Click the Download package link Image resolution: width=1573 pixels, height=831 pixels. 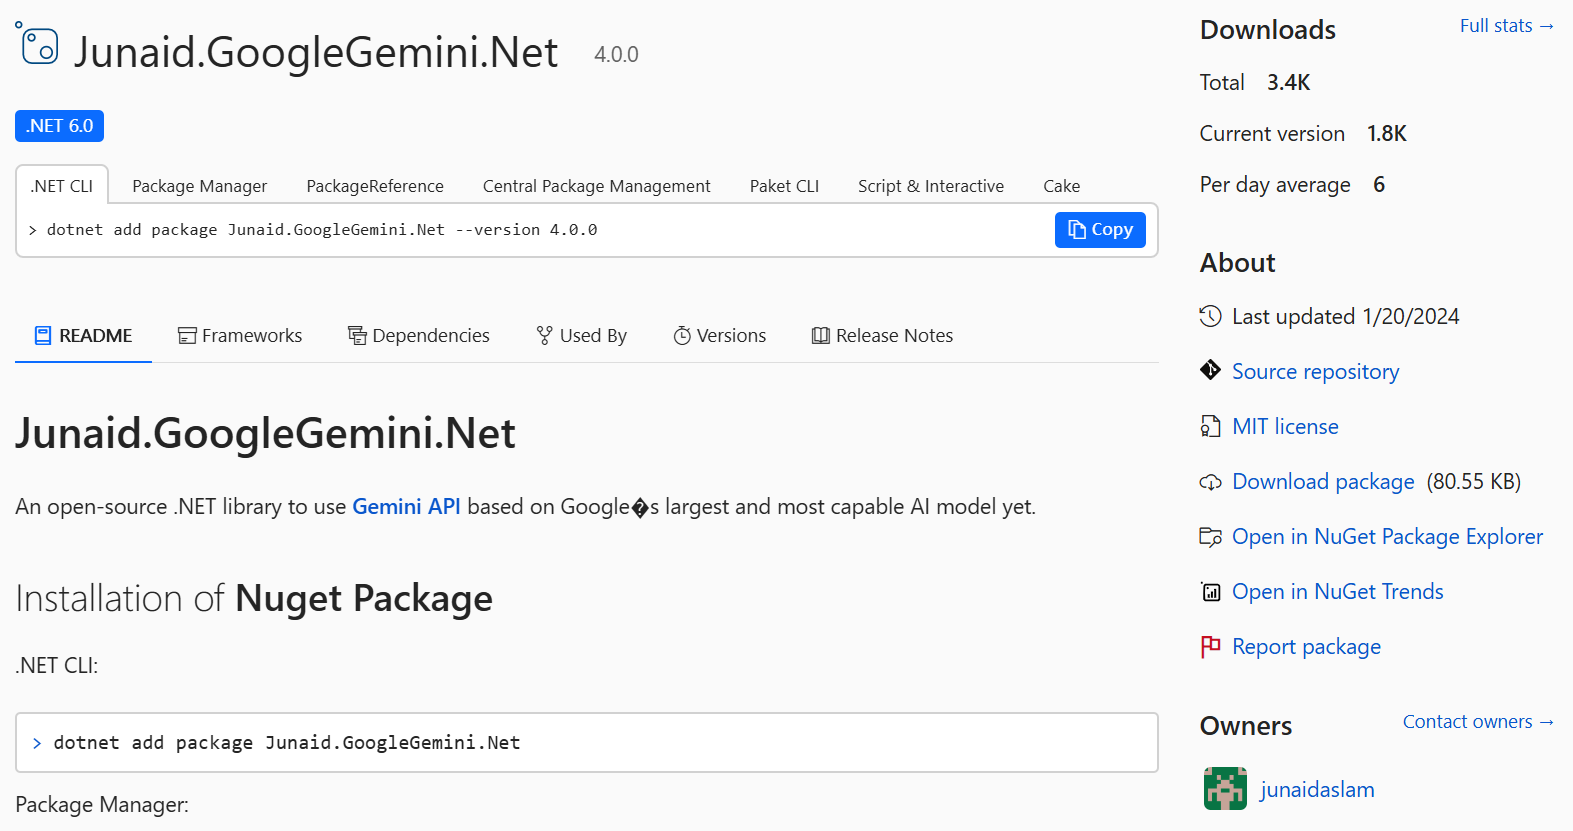(1323, 482)
